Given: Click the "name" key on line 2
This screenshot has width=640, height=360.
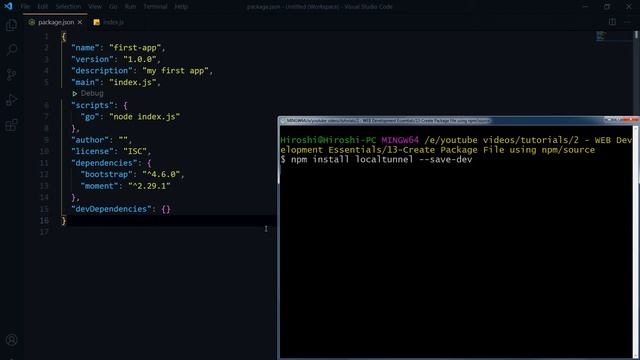Looking at the screenshot, I should pyautogui.click(x=85, y=48).
